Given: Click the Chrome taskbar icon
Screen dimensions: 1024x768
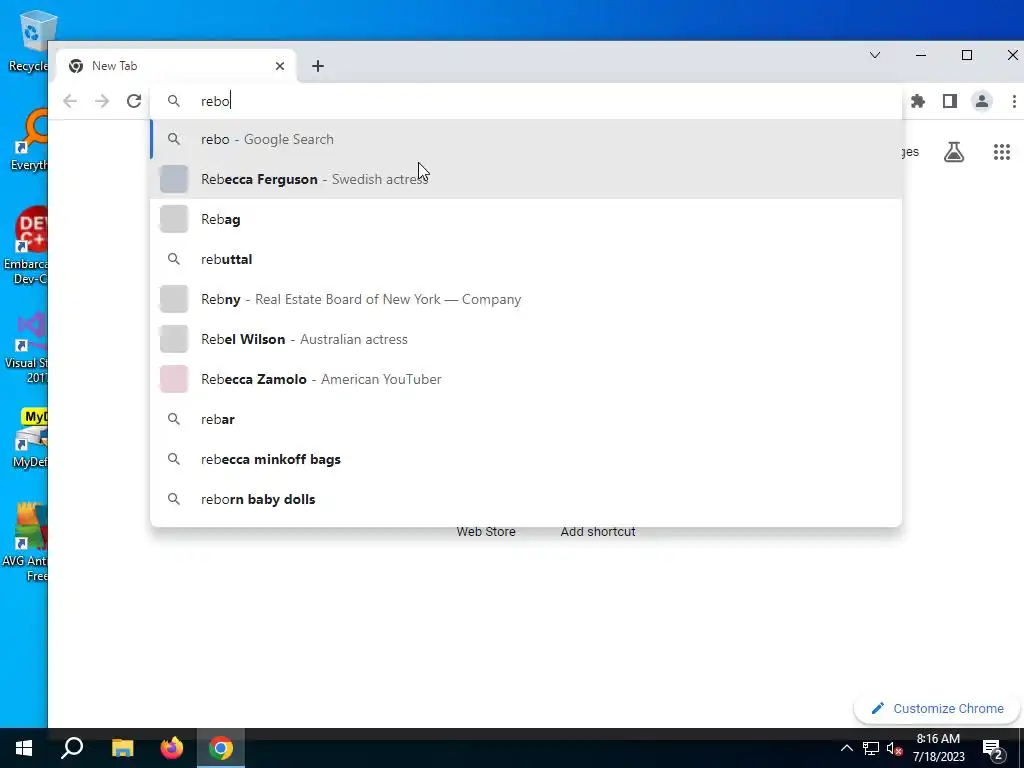Looking at the screenshot, I should pos(221,748).
